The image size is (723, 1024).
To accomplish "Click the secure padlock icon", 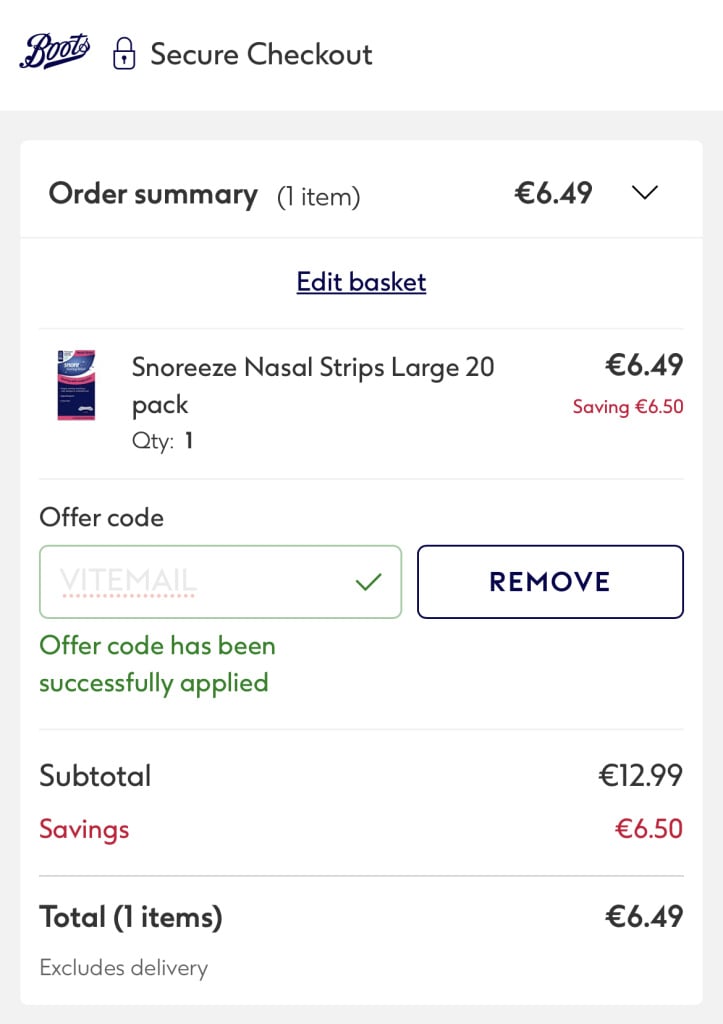I will click(123, 53).
